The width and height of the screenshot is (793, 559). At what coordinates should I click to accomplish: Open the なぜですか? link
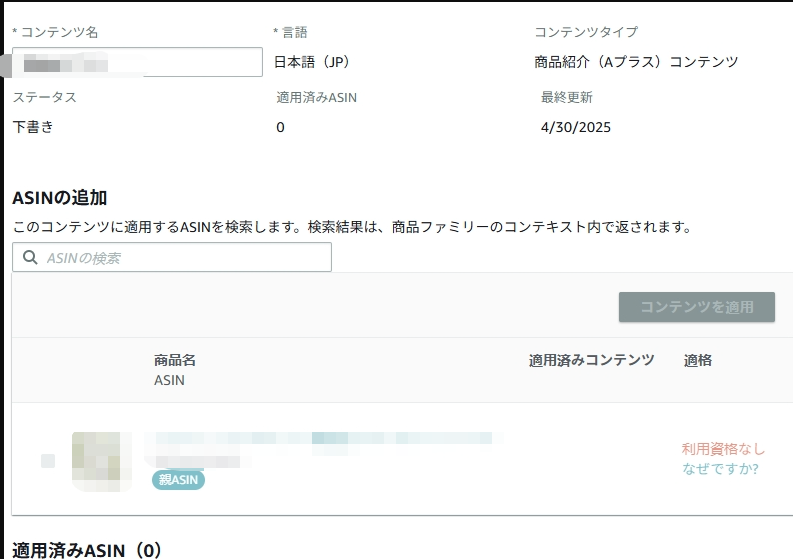(x=720, y=469)
